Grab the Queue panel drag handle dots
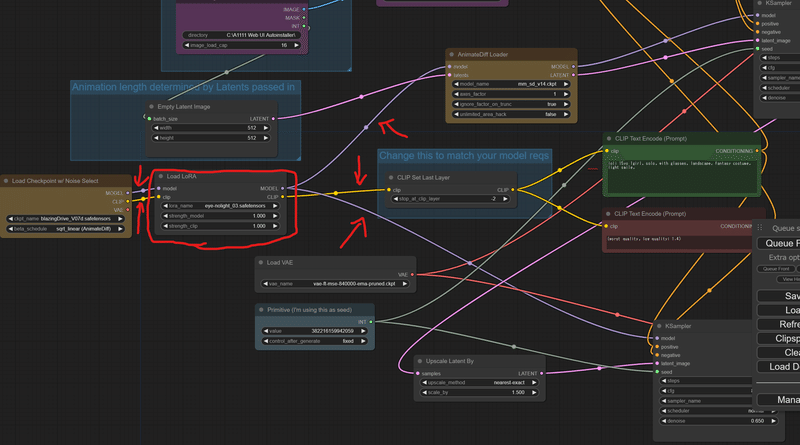The width and height of the screenshot is (800, 445). click(760, 228)
